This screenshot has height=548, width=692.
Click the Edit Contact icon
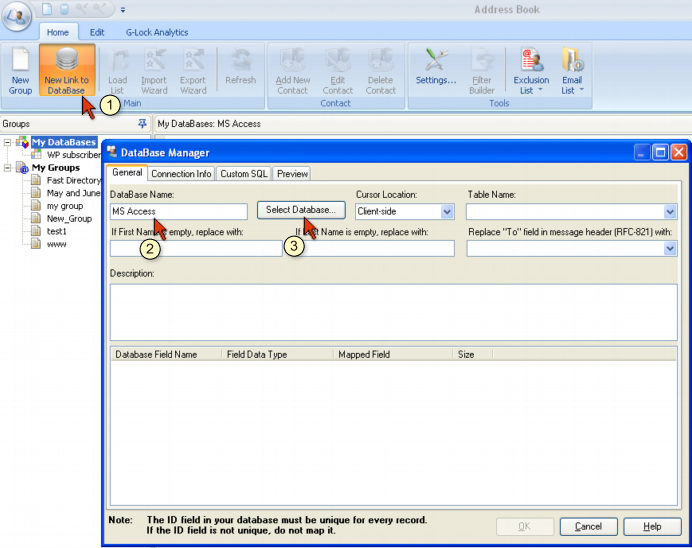(x=338, y=71)
